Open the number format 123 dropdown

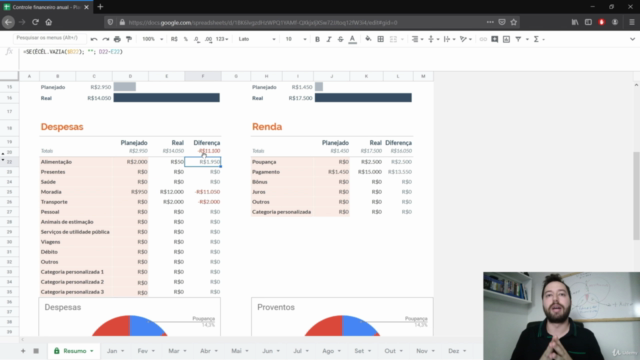pos(222,39)
